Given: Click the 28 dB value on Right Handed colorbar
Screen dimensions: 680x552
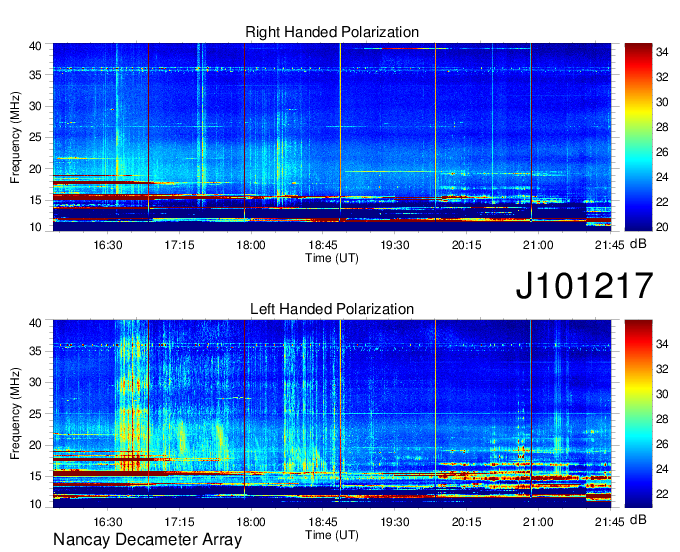Looking at the screenshot, I should 662,127.
